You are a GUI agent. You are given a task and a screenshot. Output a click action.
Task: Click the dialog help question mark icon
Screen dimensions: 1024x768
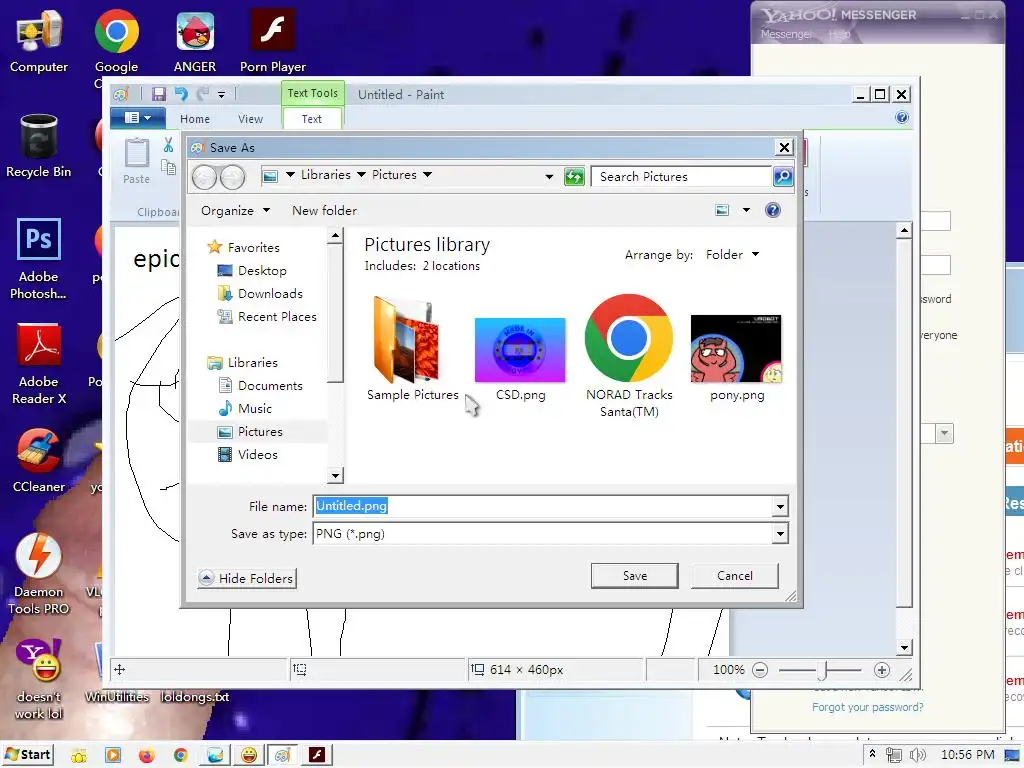(x=773, y=210)
